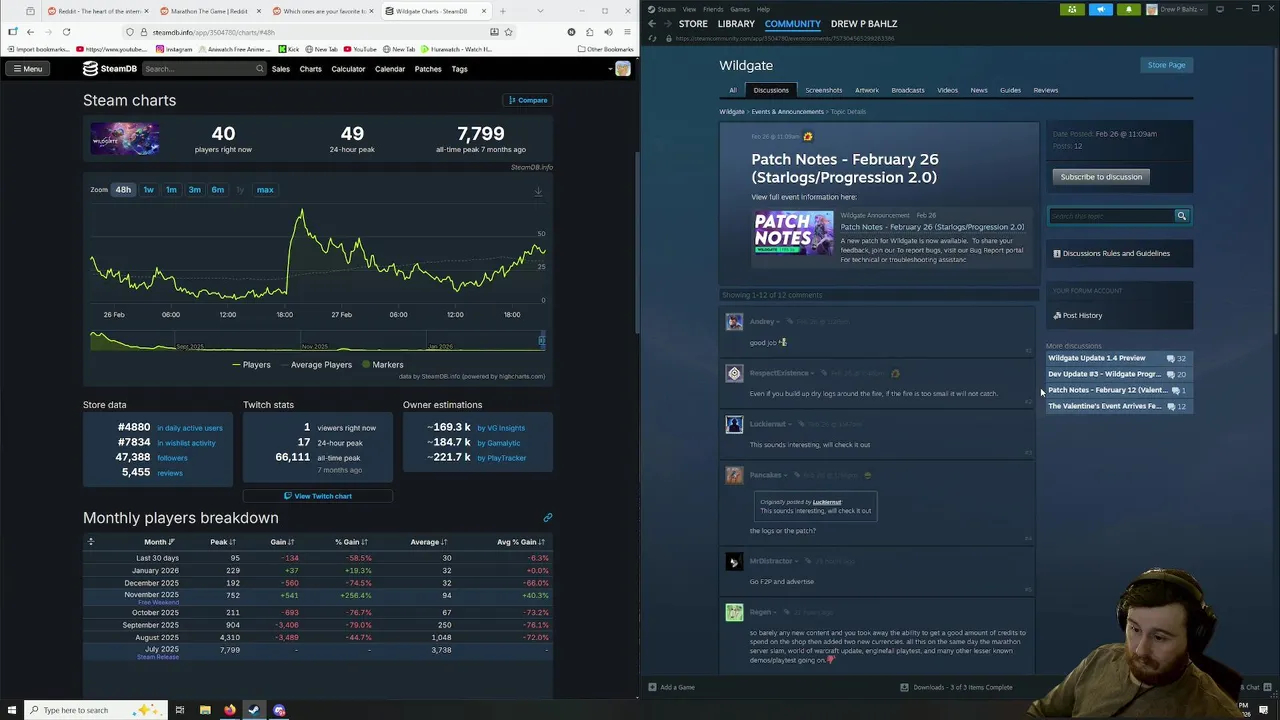
Task: Switch to Steam from the taskbar
Action: 254,710
